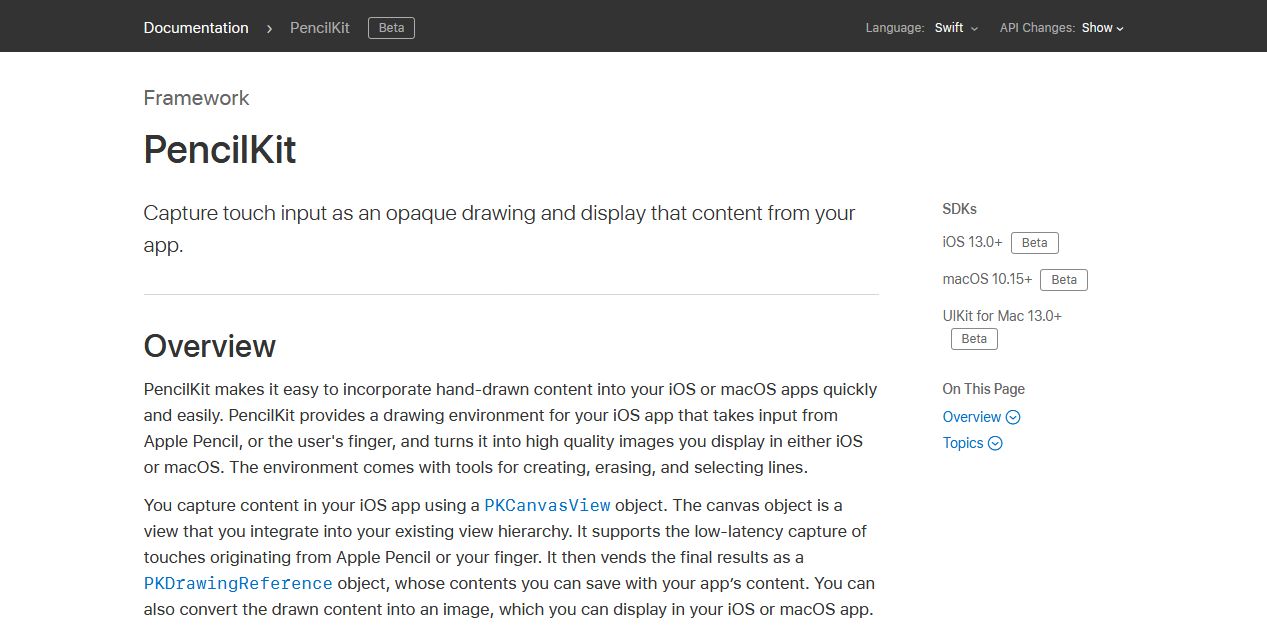This screenshot has height=626, width=1267.
Task: Go to Documentation in the breadcrumb
Action: pos(196,28)
